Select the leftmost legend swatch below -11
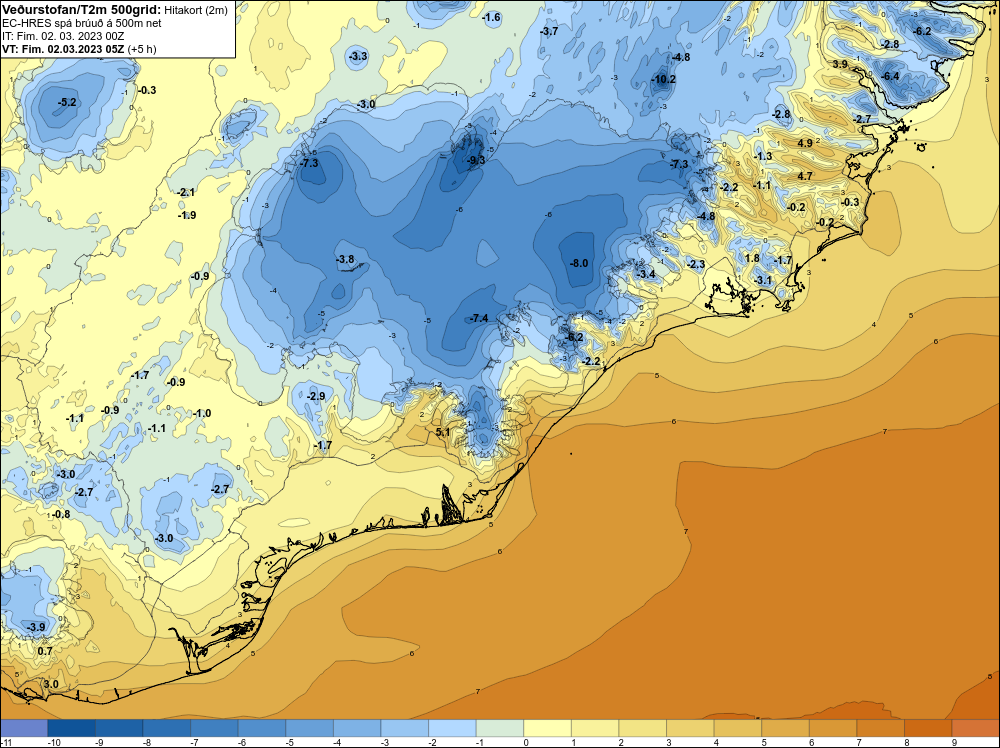This screenshot has height=748, width=1000. click(x=24, y=728)
